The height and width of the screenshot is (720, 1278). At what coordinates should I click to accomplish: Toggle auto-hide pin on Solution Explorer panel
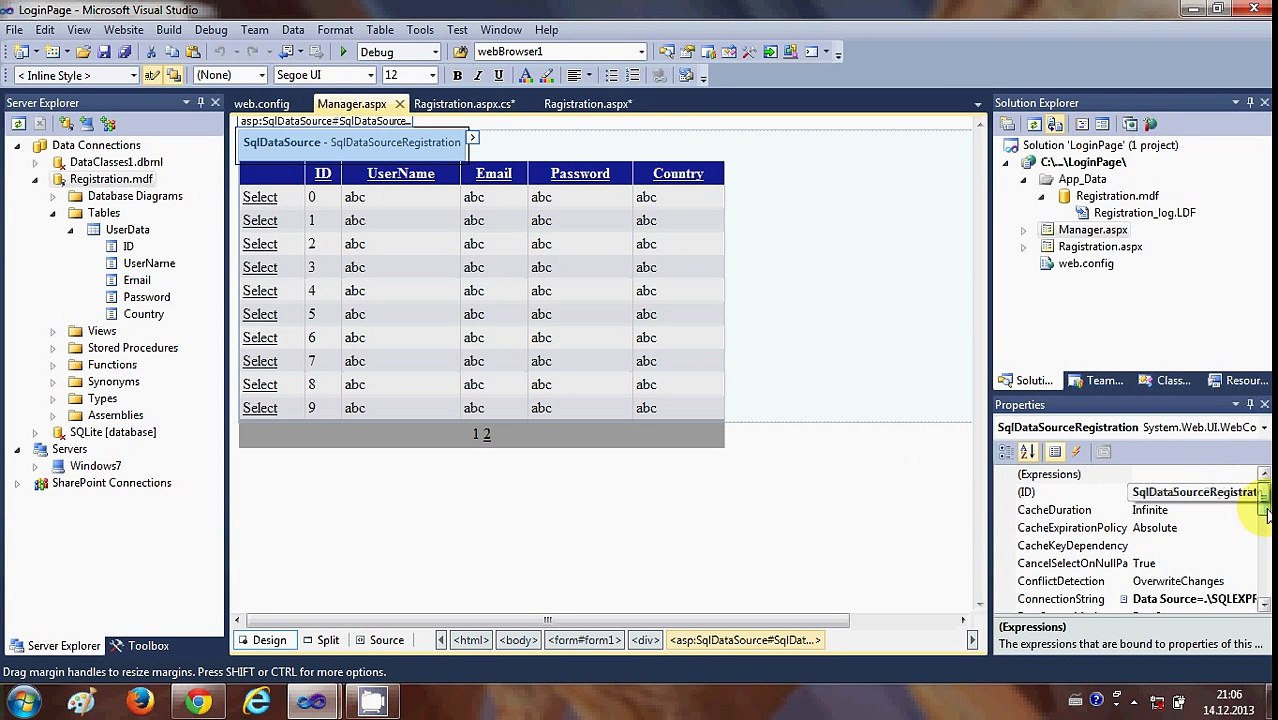point(1249,103)
